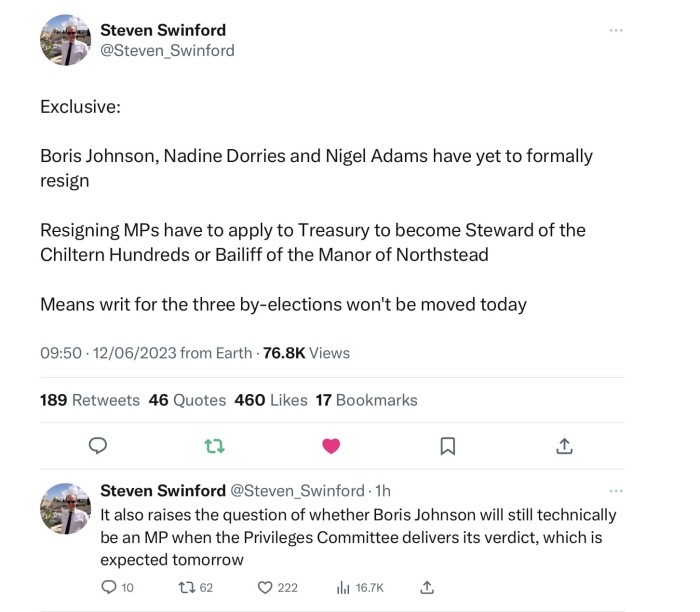The image size is (700, 612).
Task: Reply to the Privileges Committee tweet
Action: (x=110, y=587)
